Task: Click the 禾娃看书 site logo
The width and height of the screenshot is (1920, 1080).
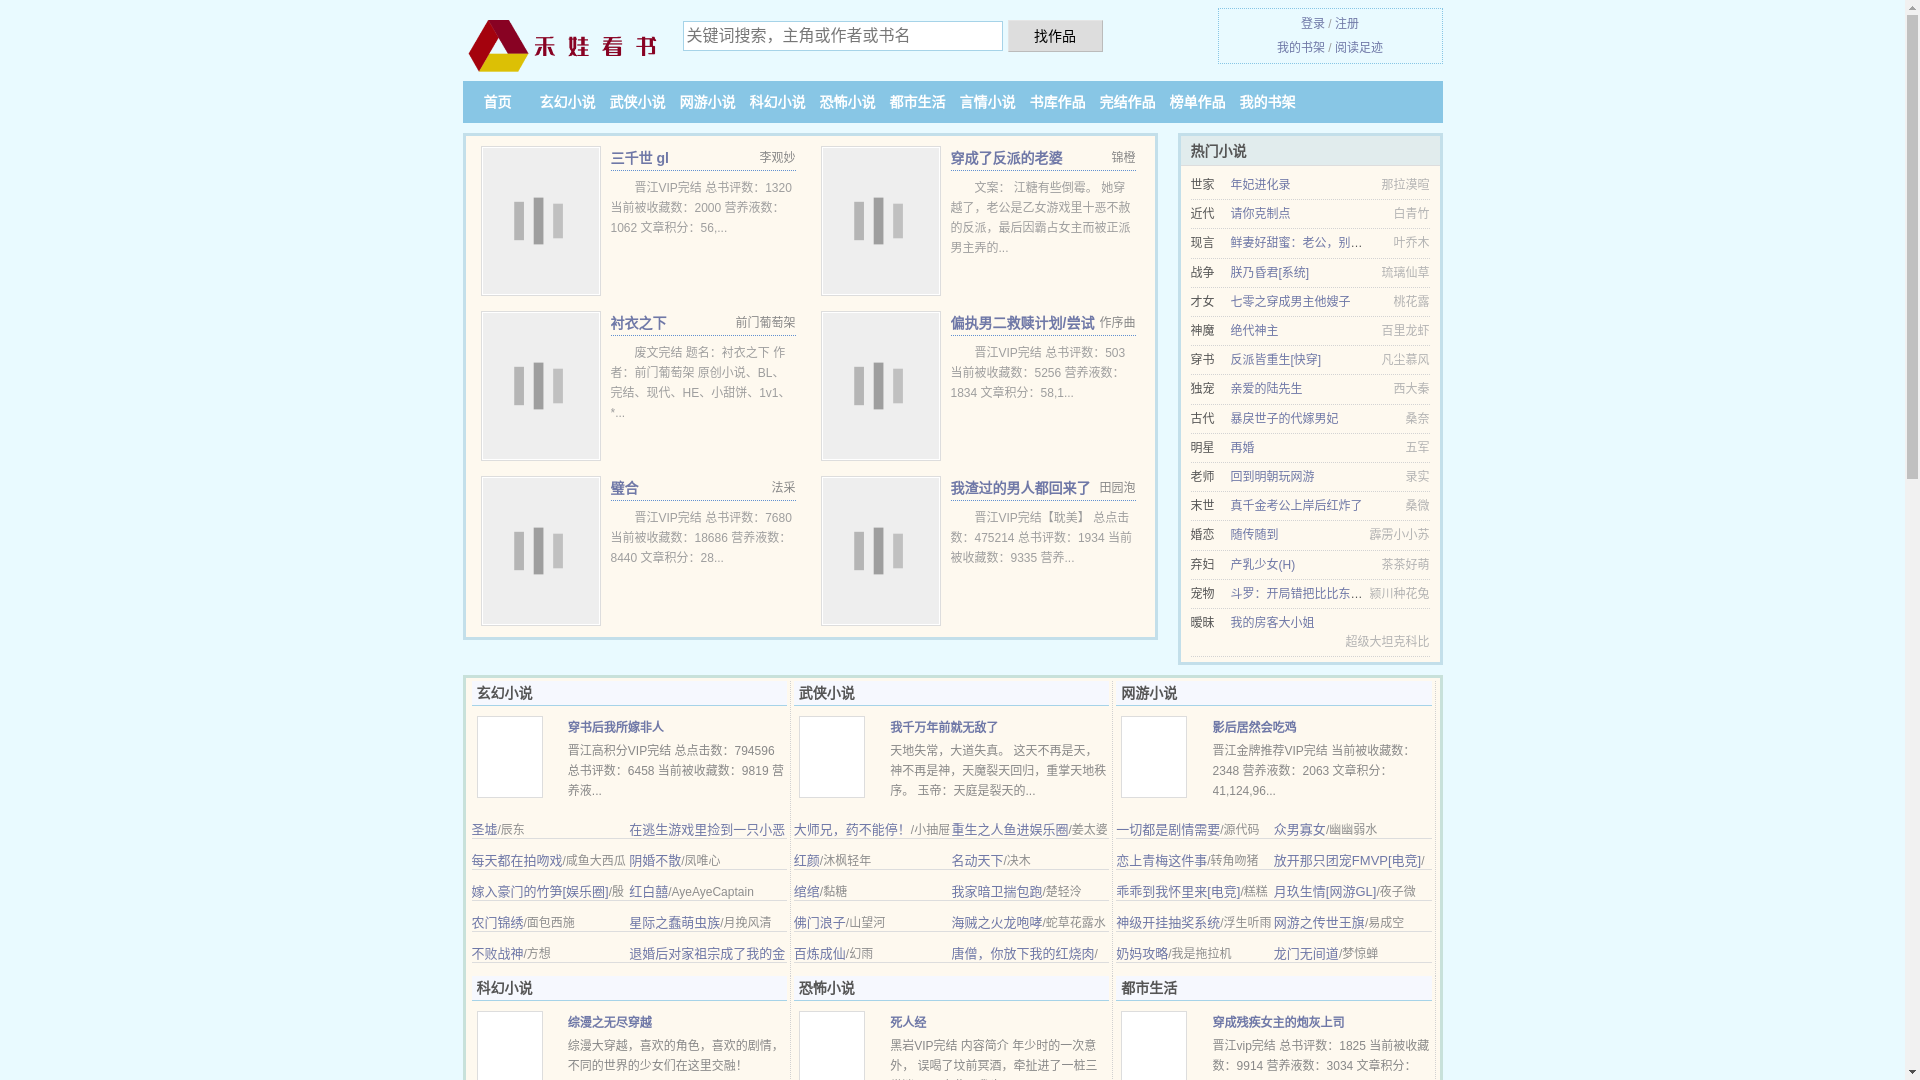Action: click(x=562, y=46)
